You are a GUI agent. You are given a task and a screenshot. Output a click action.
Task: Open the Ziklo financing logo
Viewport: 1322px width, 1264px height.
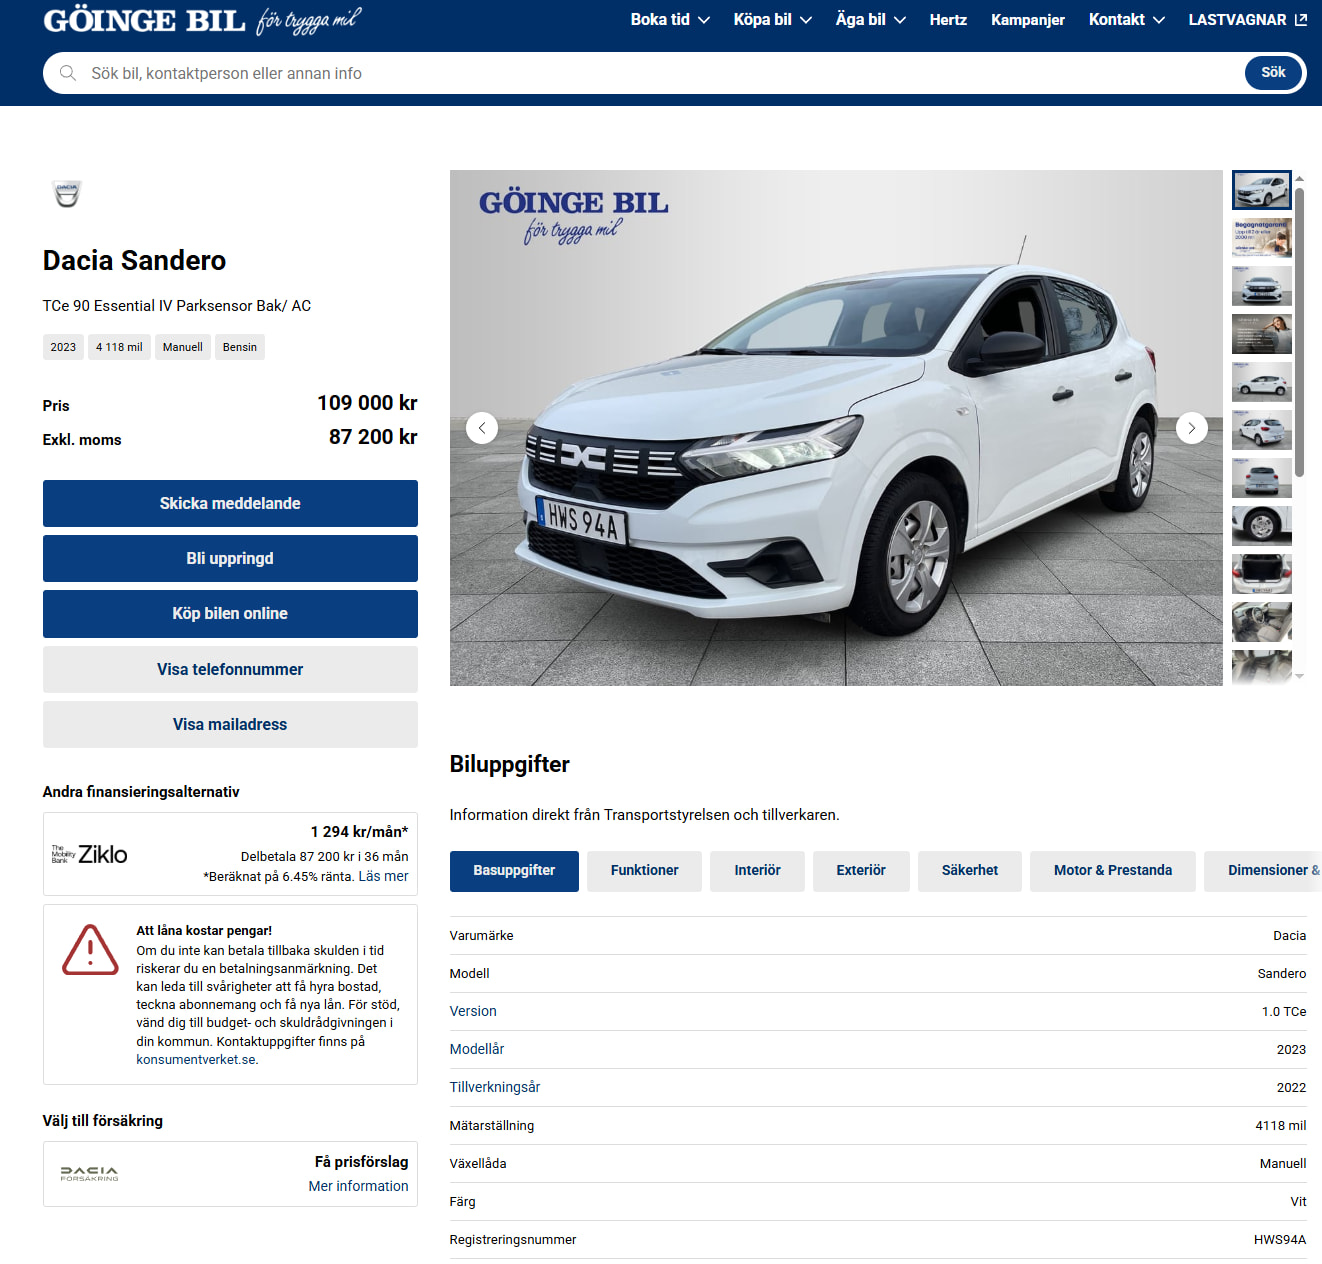(x=90, y=854)
